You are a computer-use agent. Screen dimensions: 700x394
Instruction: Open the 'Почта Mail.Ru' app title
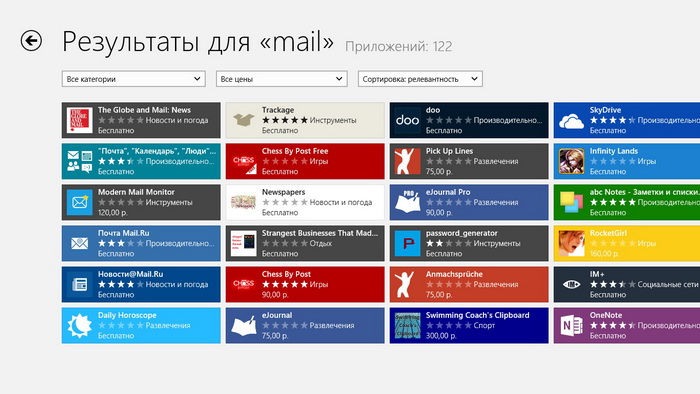[x=124, y=233]
